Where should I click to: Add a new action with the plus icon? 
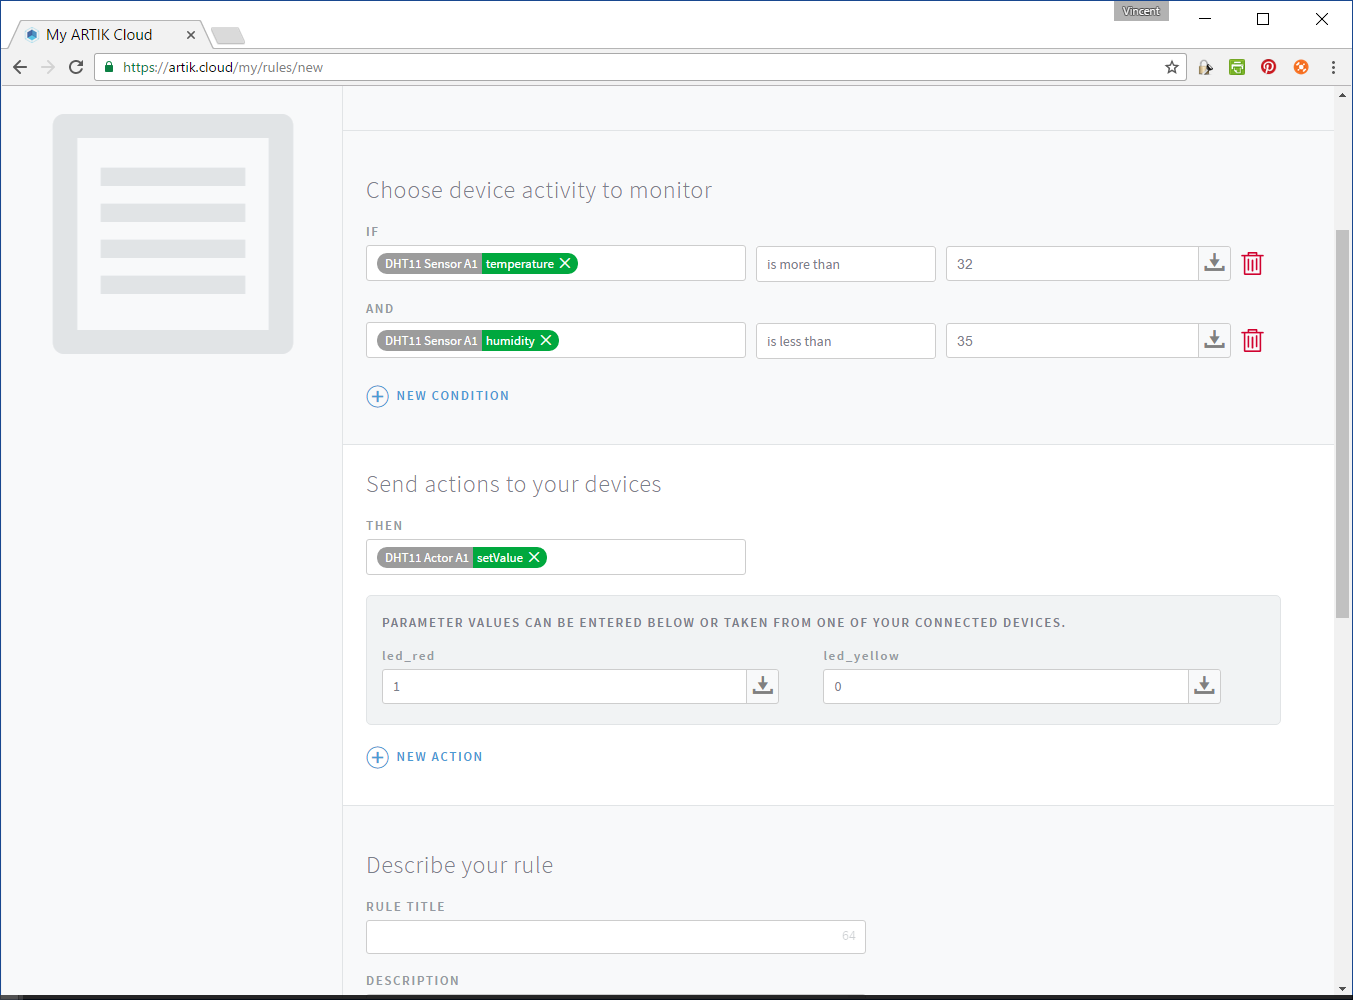click(x=377, y=757)
